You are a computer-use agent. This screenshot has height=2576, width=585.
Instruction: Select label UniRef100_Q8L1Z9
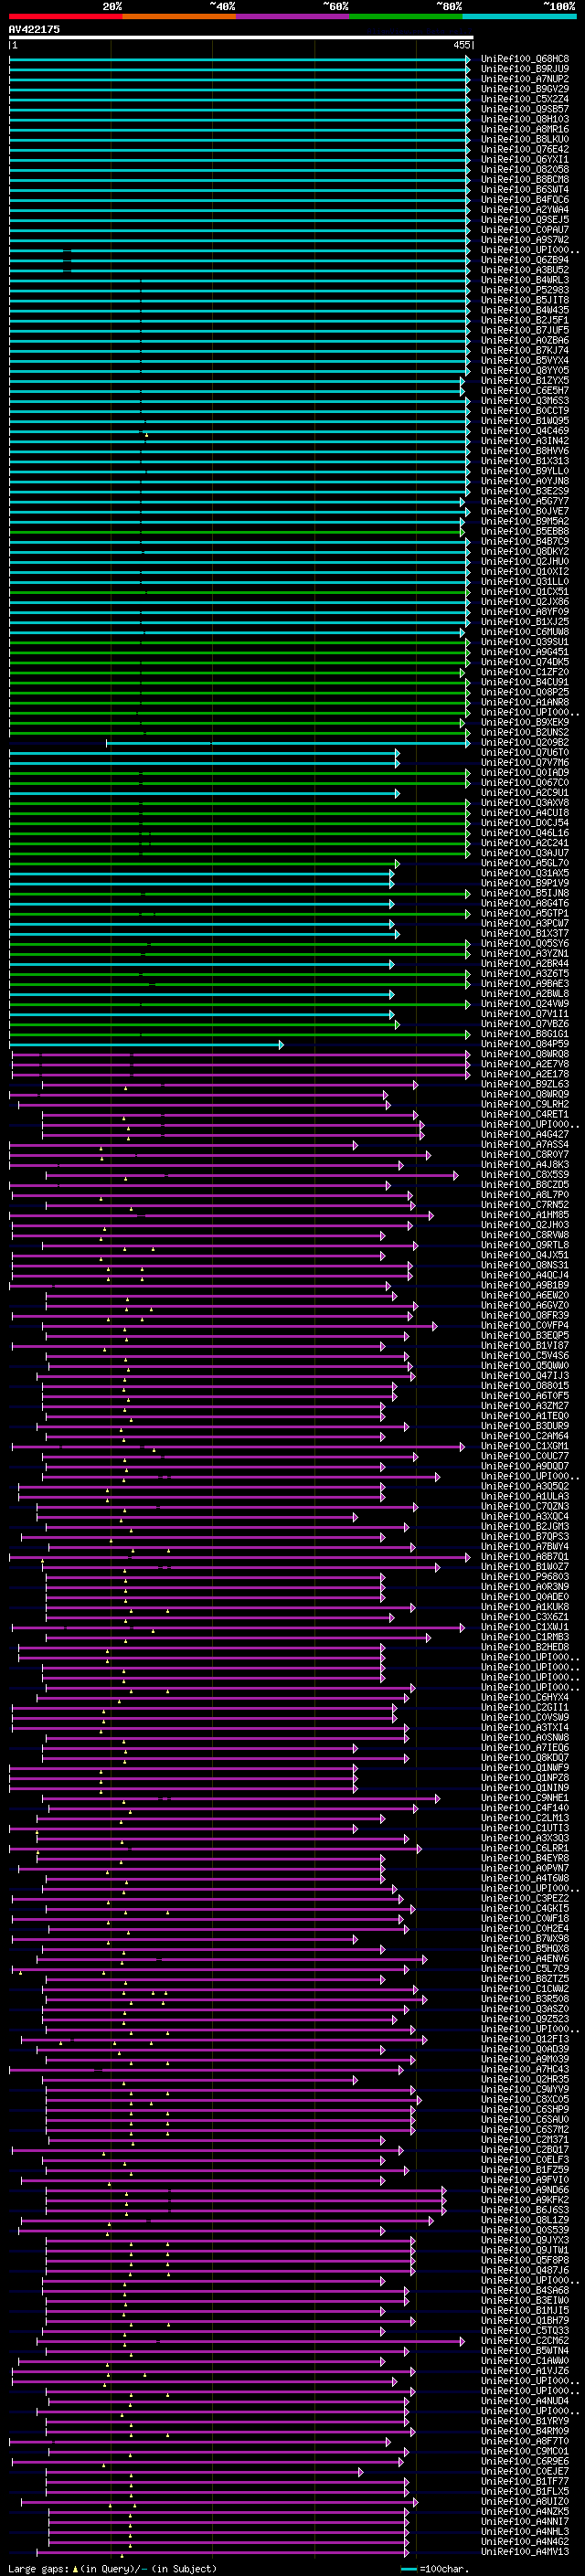tap(525, 2220)
